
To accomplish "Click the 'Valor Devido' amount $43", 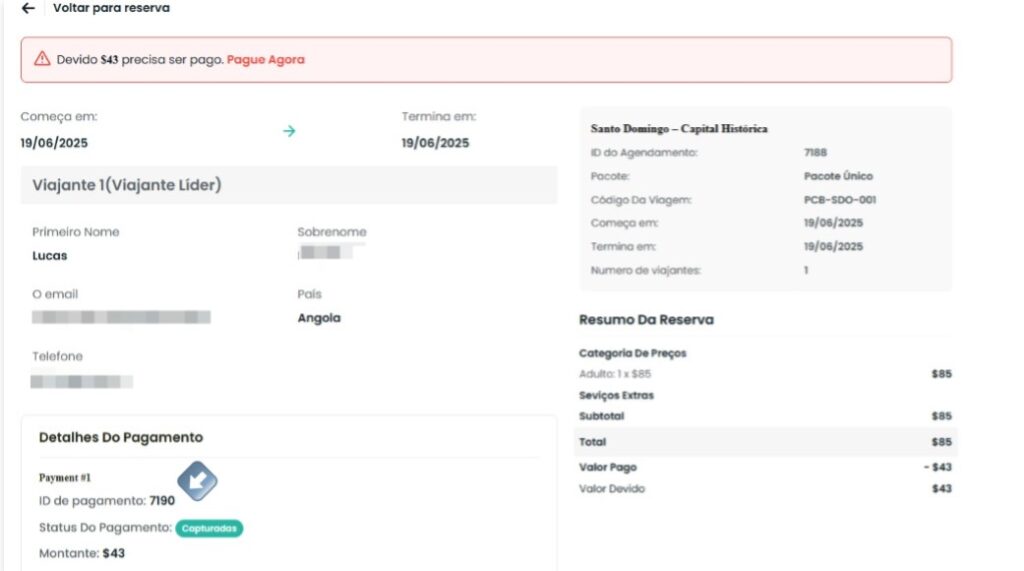I will (x=941, y=489).
